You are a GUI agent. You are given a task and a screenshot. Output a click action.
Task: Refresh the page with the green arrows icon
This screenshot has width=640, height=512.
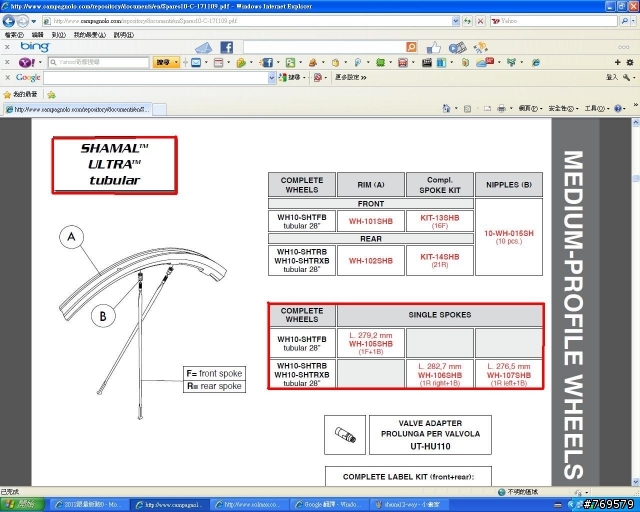[x=467, y=21]
